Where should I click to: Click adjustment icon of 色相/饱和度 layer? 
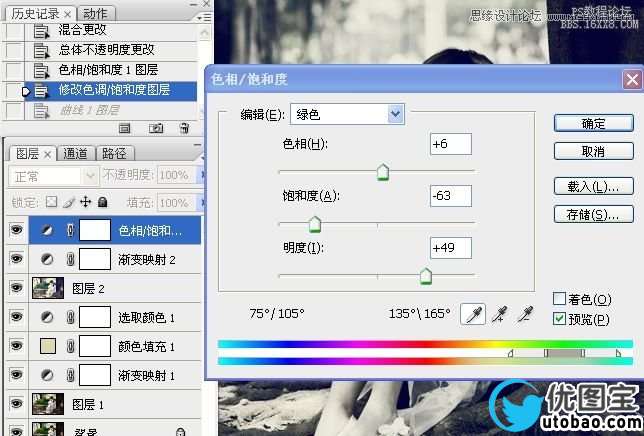coord(47,230)
